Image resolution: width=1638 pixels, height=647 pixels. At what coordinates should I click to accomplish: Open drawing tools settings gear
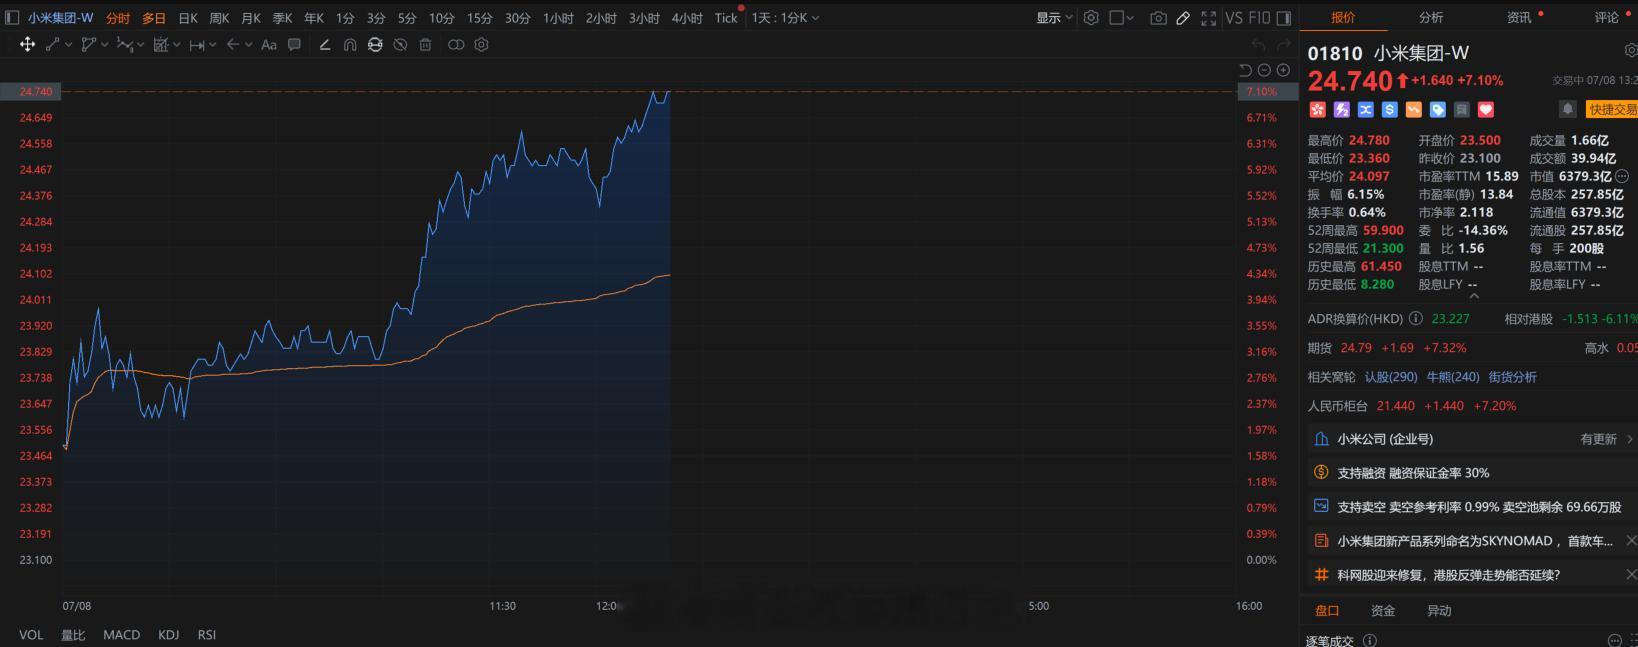(x=481, y=44)
